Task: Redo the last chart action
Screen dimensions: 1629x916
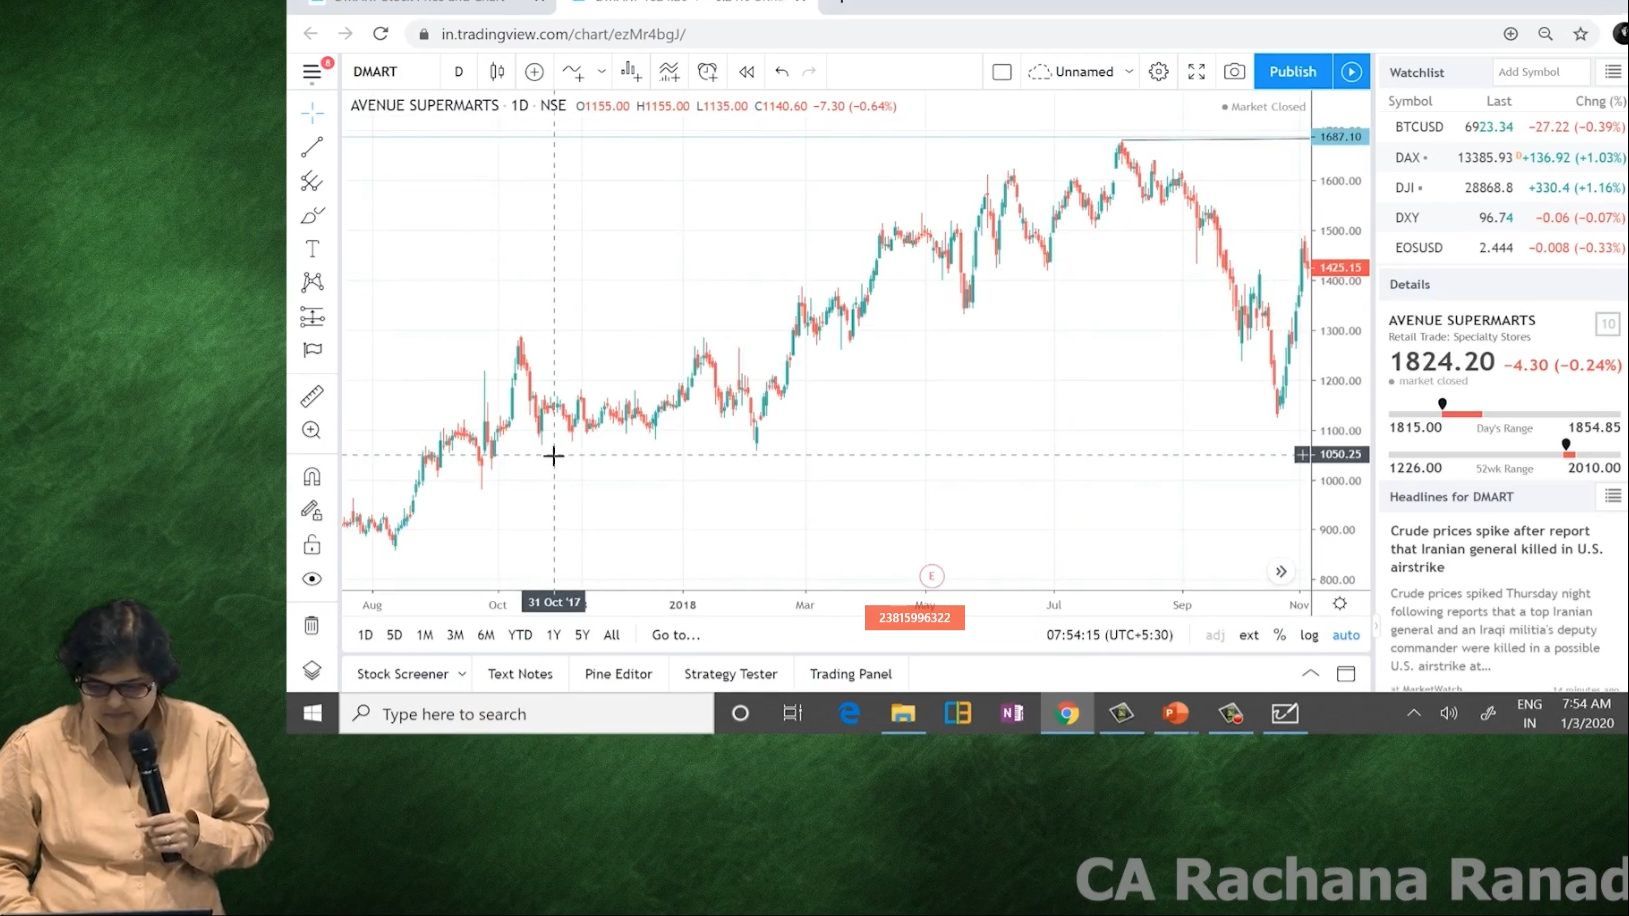Action: coord(809,72)
